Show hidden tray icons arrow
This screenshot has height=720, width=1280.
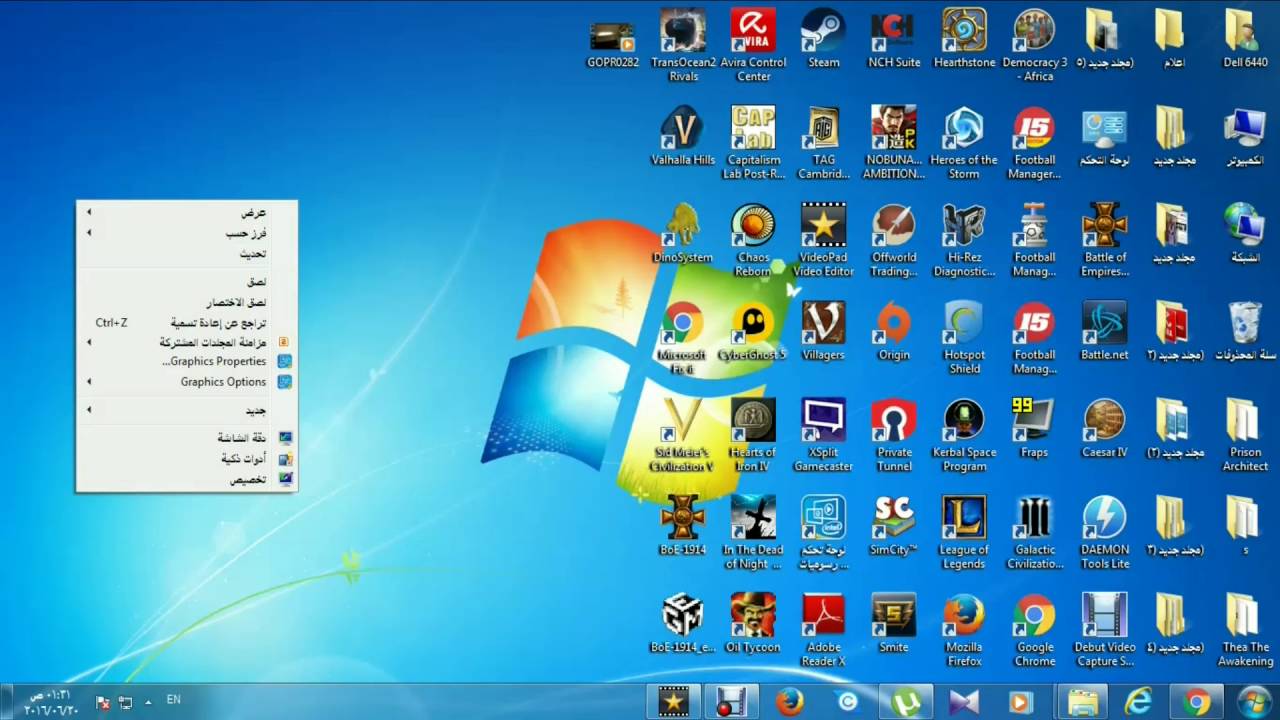[x=148, y=702]
